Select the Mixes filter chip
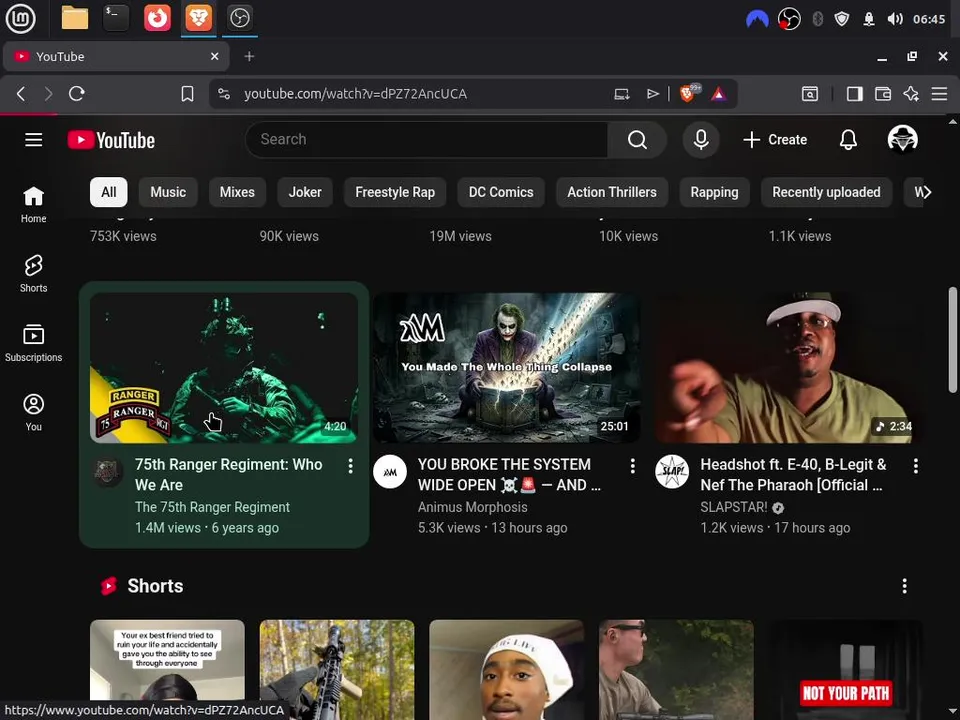Screen dimensions: 960x720 point(237,192)
